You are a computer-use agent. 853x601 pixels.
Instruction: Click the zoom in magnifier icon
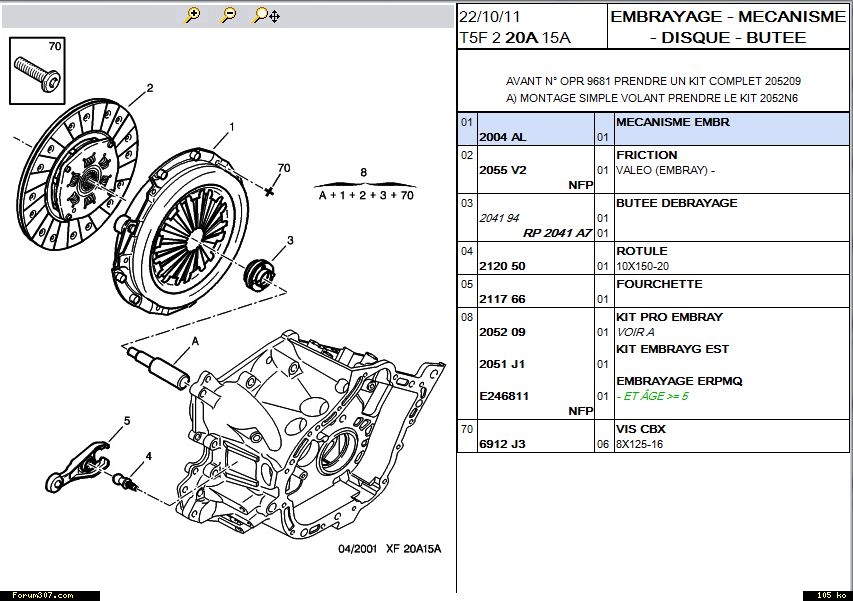(x=194, y=15)
